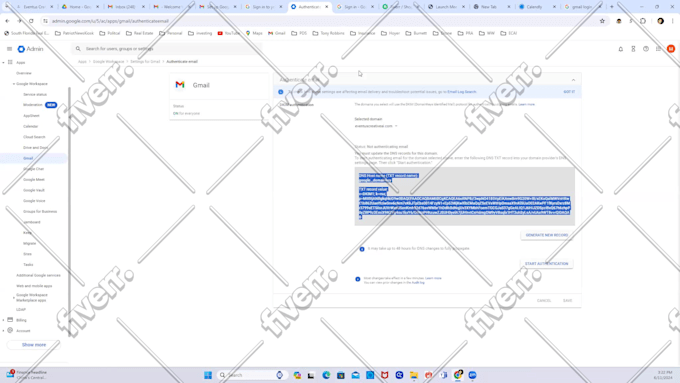Open the Zoom app in the taskbar
This screenshot has height=383, width=680.
[472, 375]
